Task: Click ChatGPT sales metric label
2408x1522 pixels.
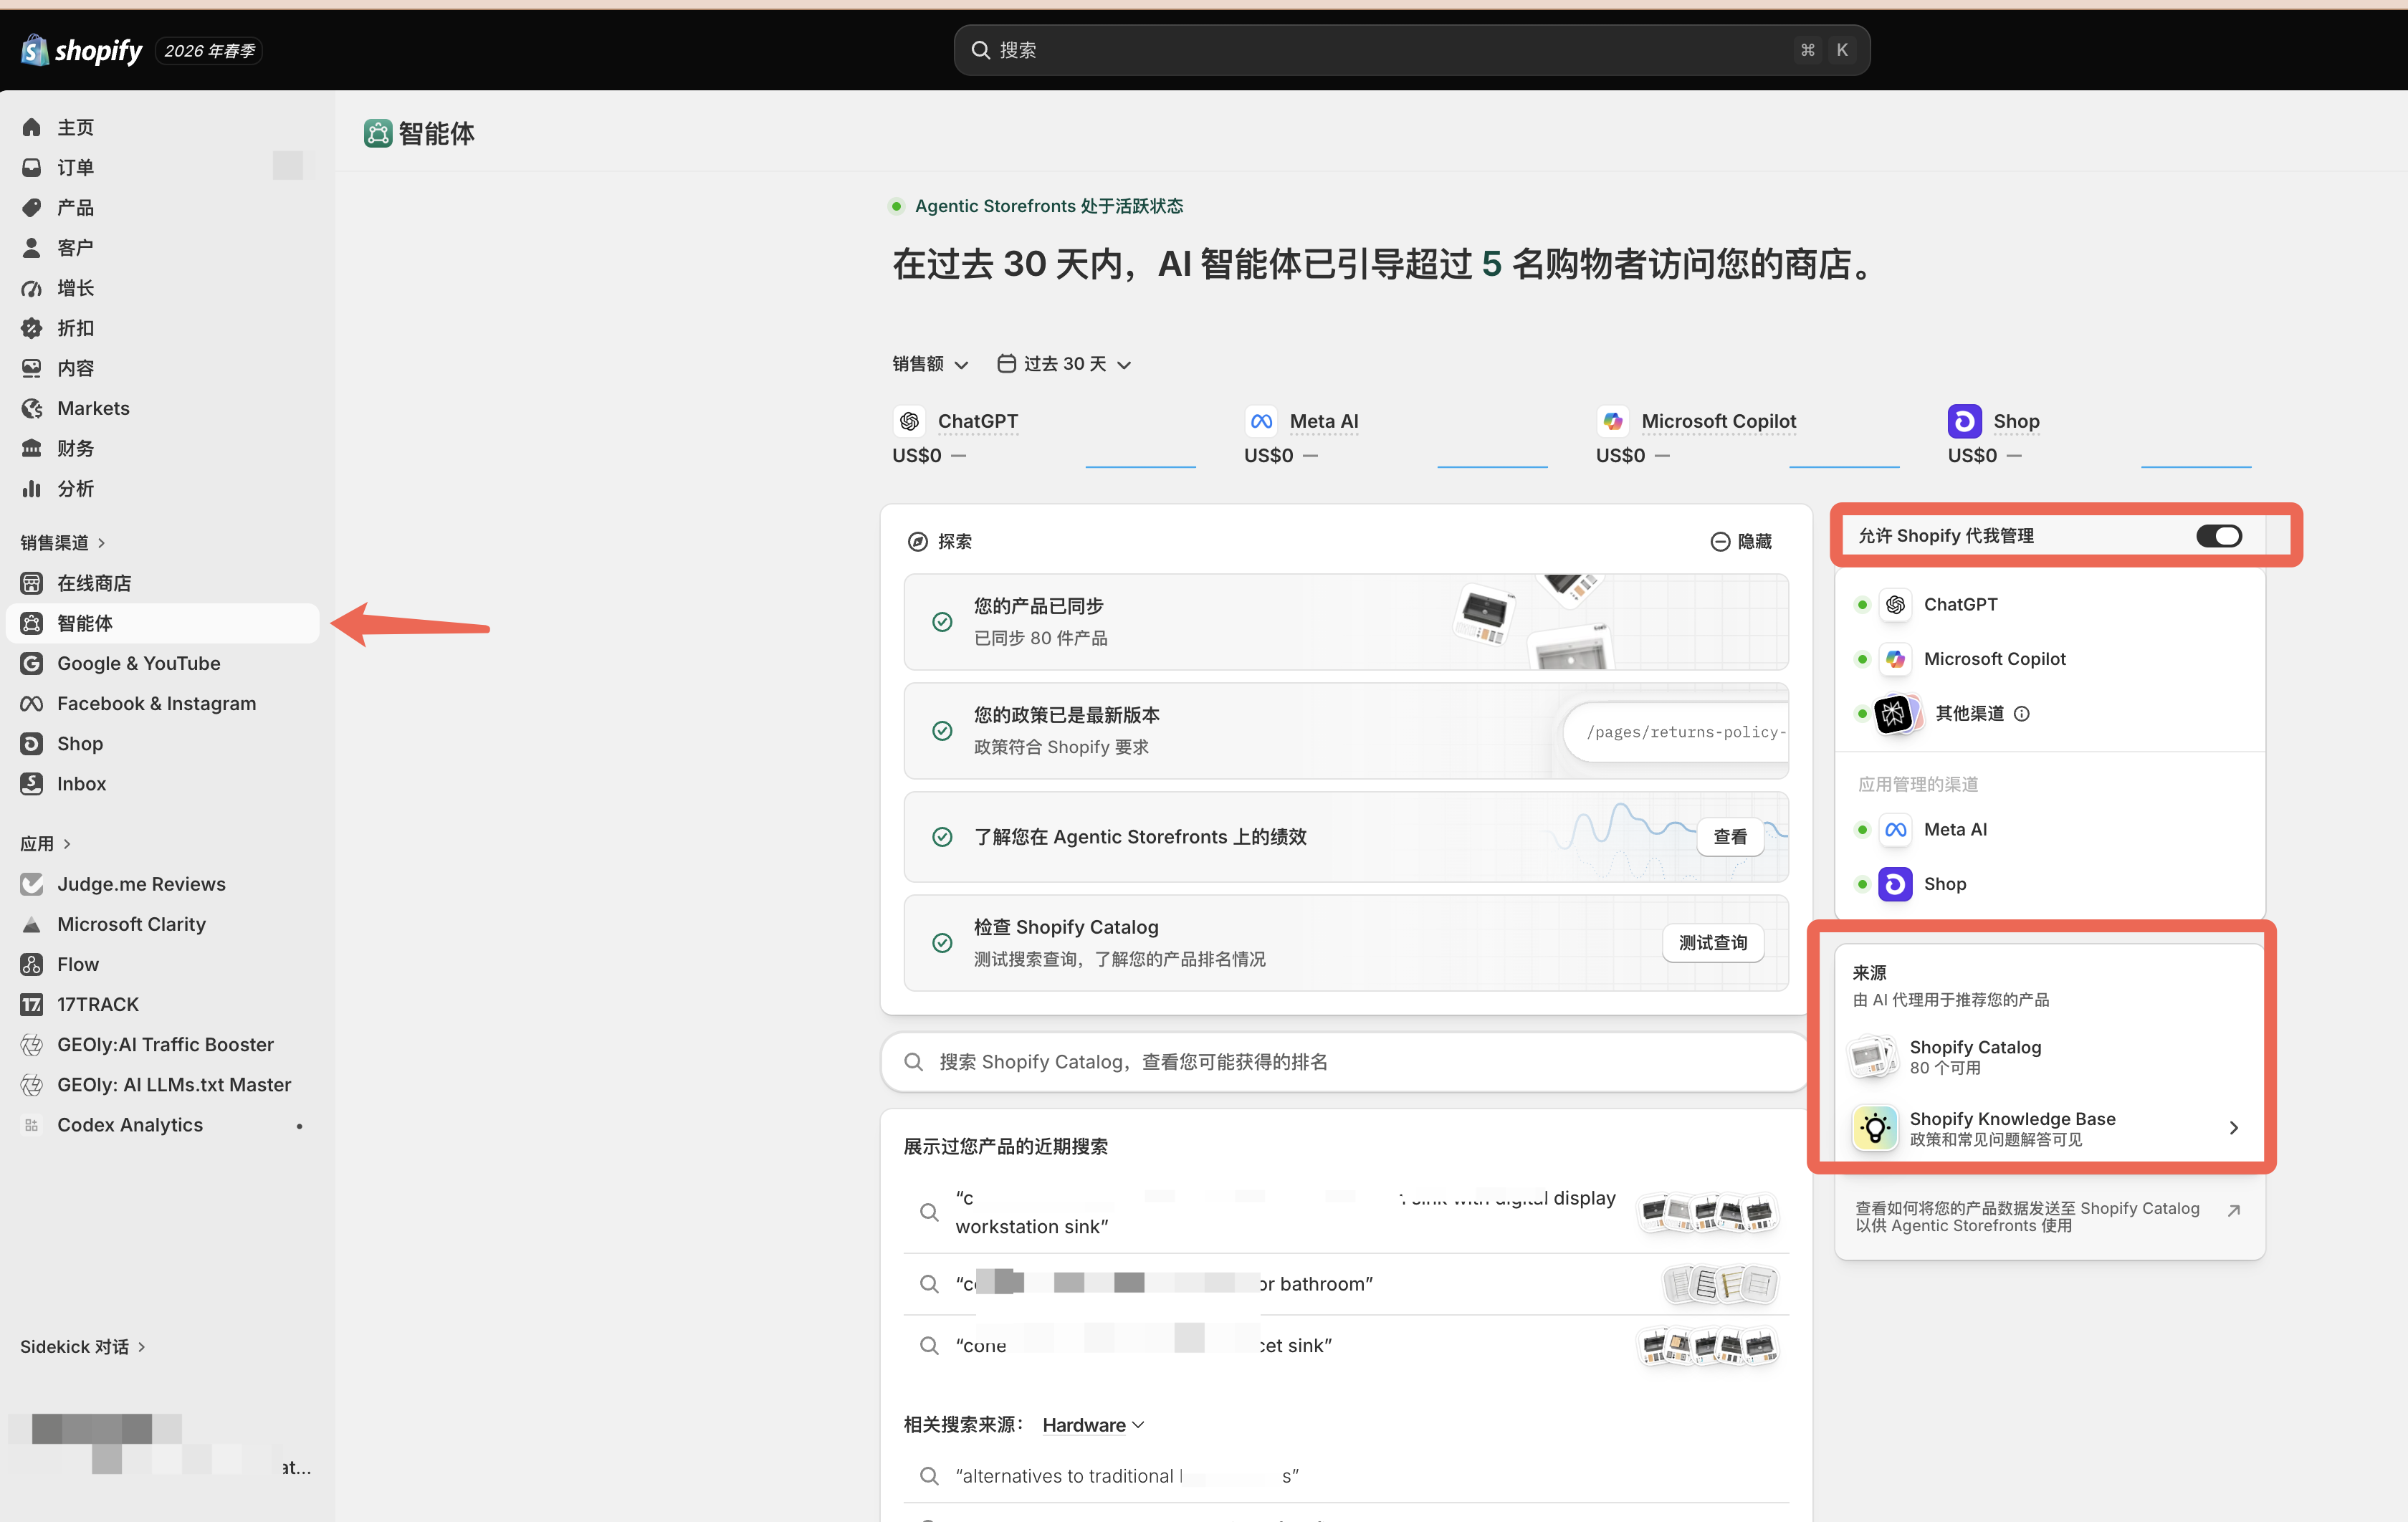Action: coord(977,421)
